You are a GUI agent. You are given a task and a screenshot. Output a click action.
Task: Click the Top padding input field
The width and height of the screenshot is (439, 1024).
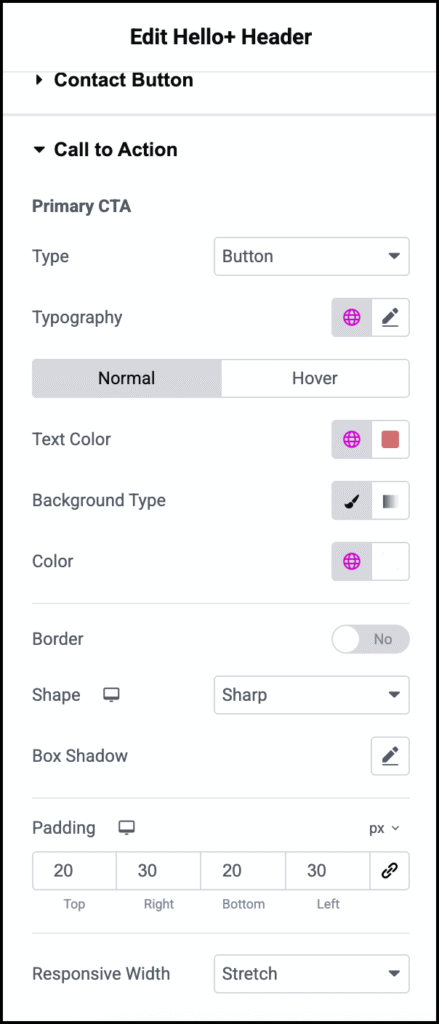[x=74, y=871]
